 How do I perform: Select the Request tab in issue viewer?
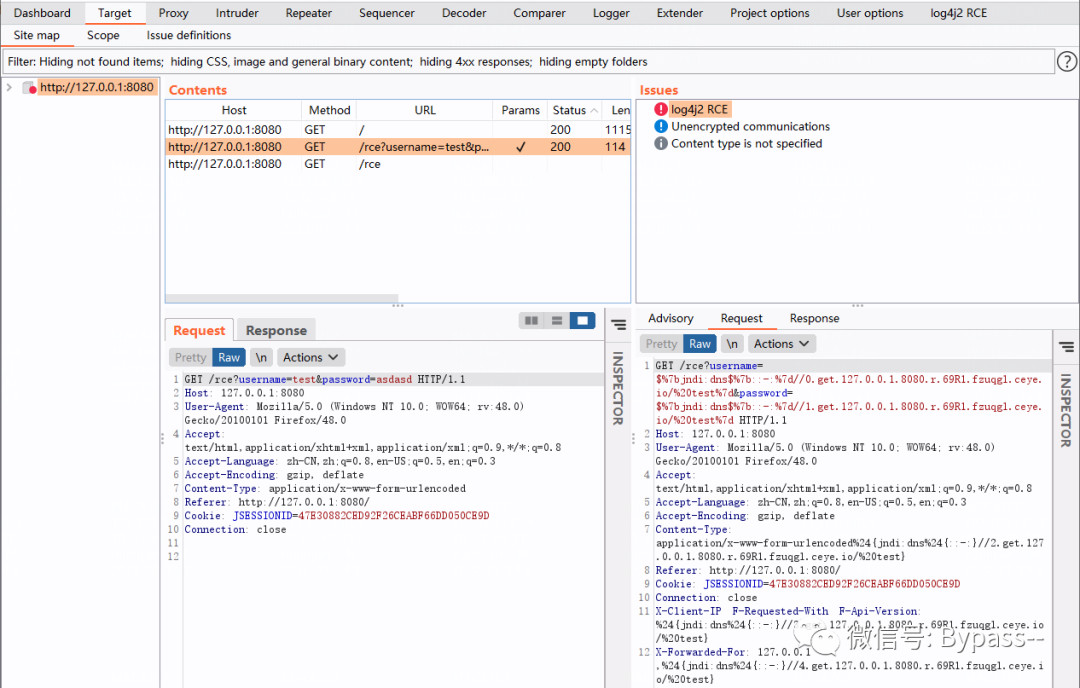741,318
